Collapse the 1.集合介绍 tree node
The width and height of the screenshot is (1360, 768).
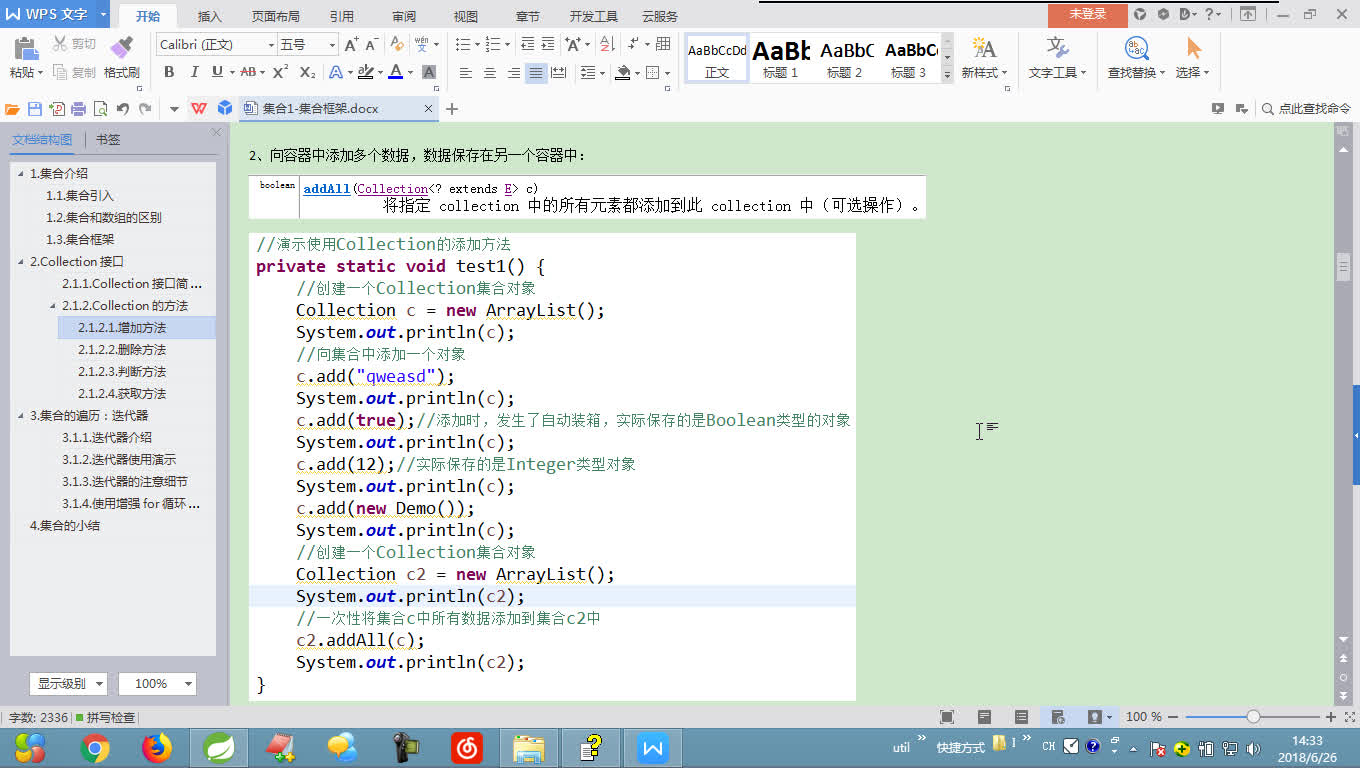pos(22,174)
